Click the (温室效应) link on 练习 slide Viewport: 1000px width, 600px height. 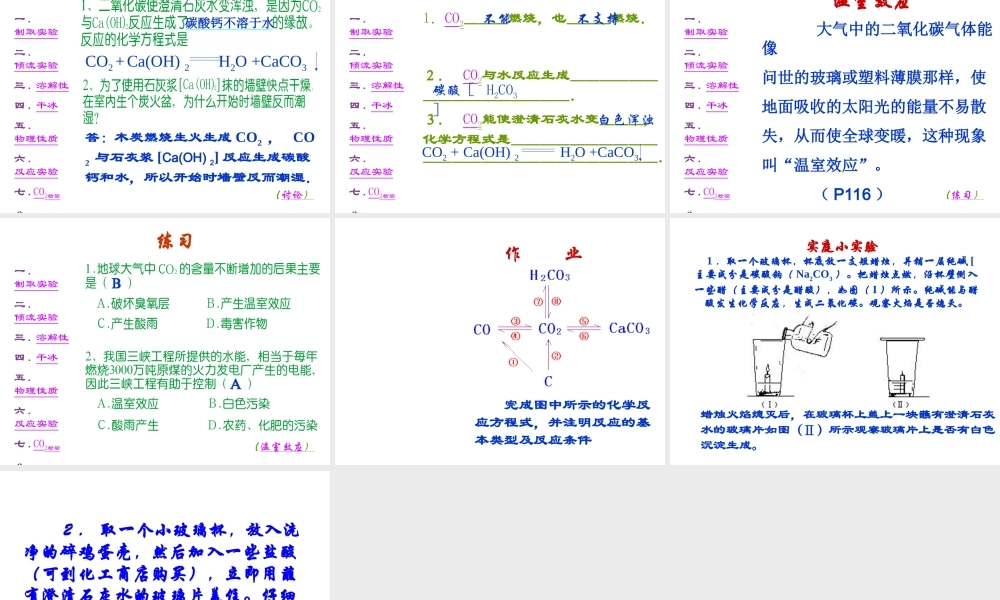(x=284, y=446)
